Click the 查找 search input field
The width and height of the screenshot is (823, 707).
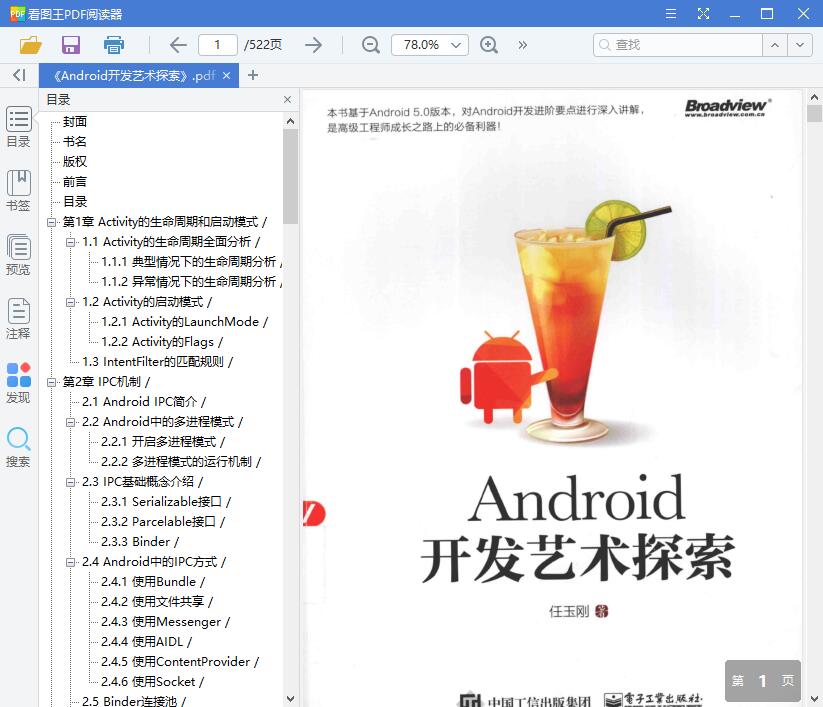coord(678,45)
